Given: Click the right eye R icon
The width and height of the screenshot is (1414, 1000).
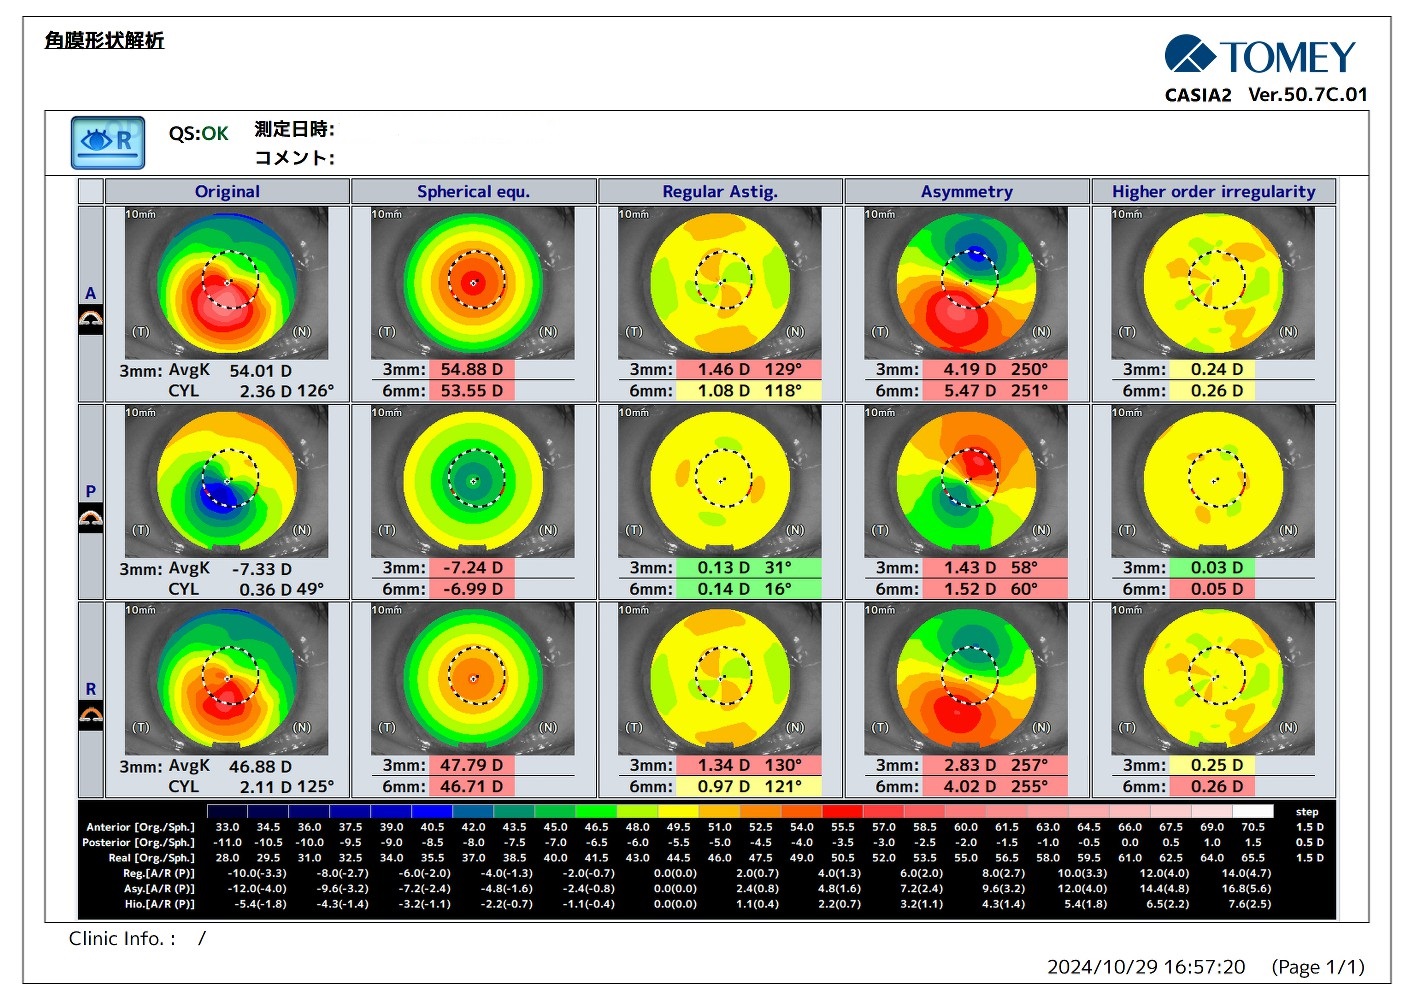Looking at the screenshot, I should click(x=108, y=143).
